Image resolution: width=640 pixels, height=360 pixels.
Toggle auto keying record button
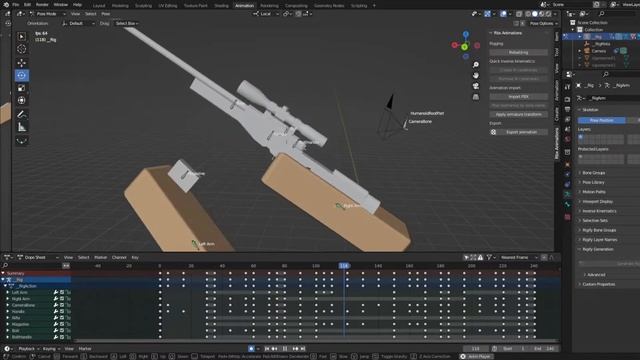(x=251, y=349)
